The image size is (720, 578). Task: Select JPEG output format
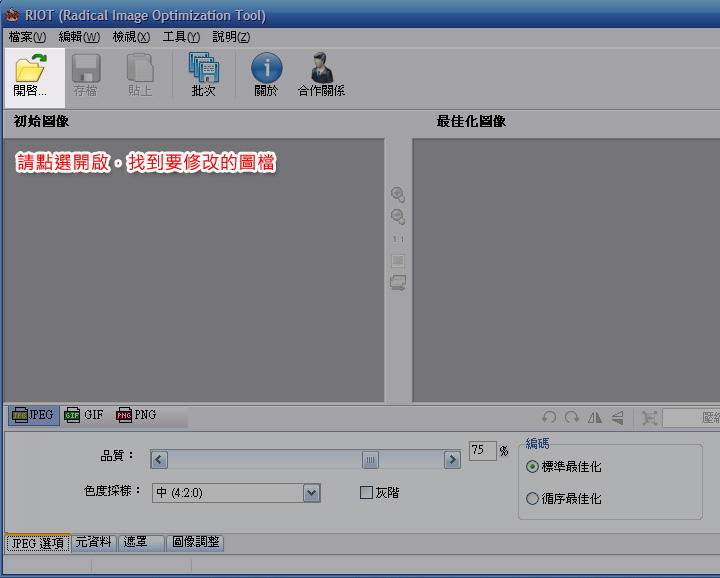[x=34, y=415]
